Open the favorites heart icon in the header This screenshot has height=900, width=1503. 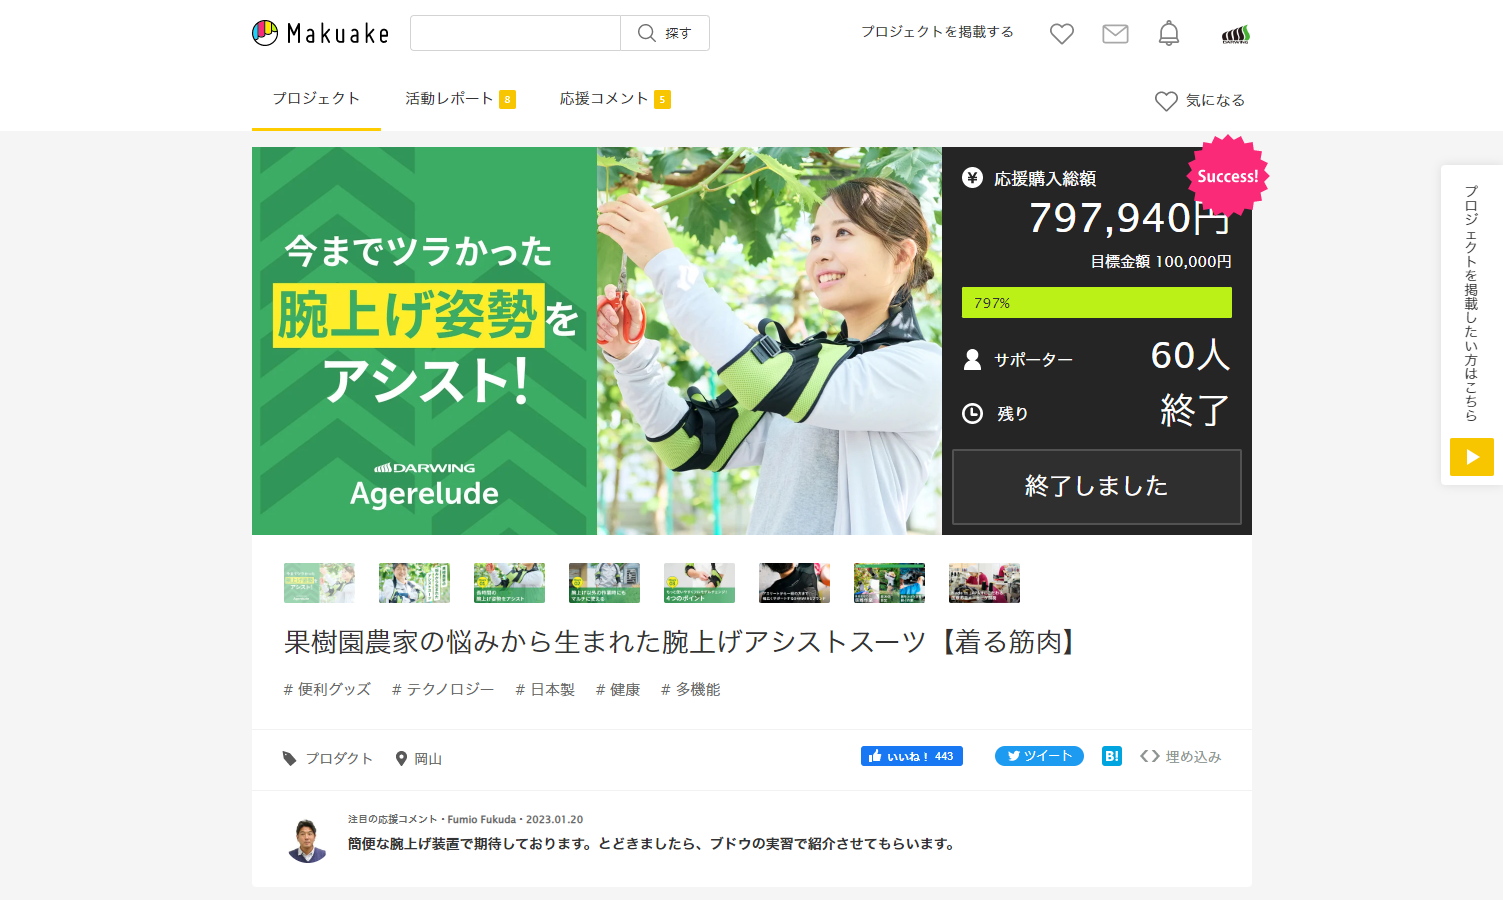coord(1062,34)
